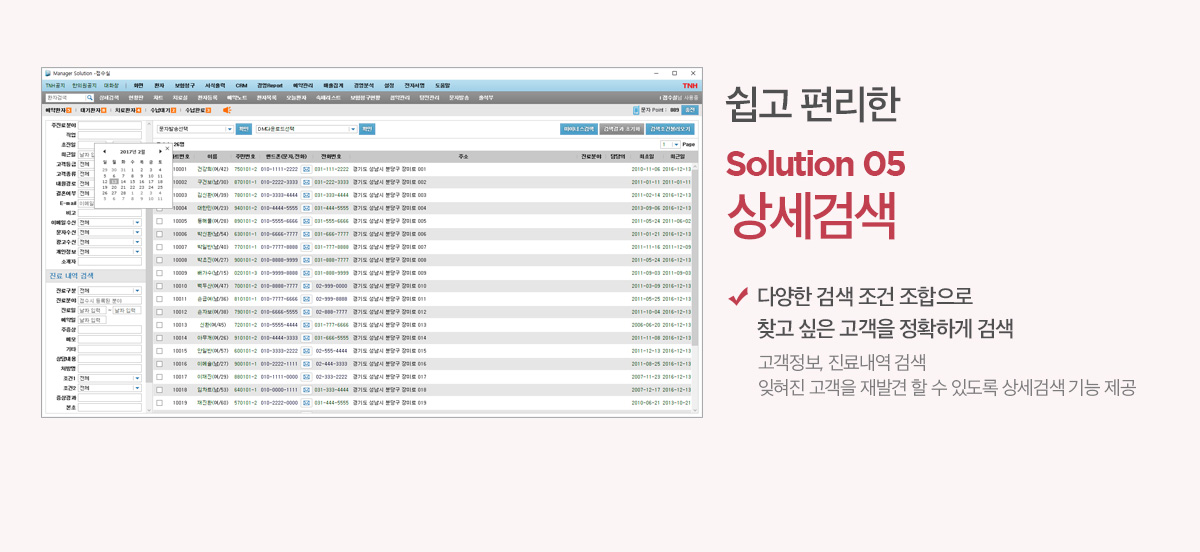
Task: Tick the checkbox for row 10009
Action: pos(159,272)
